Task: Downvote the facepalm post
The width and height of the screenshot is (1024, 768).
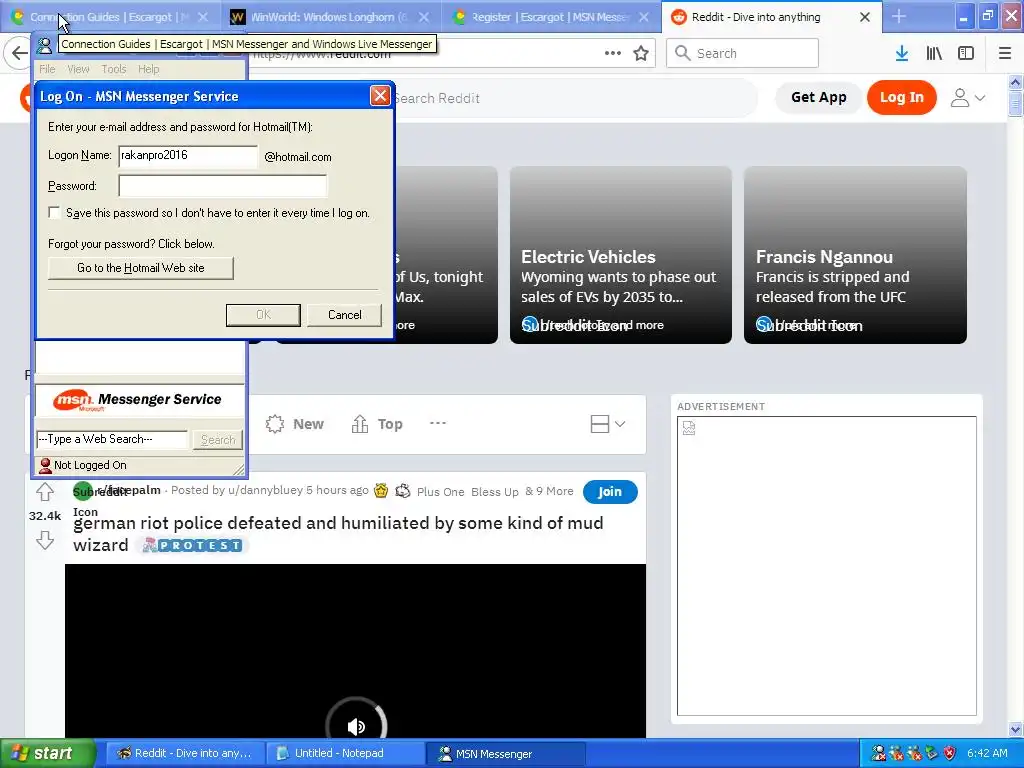Action: (x=44, y=539)
